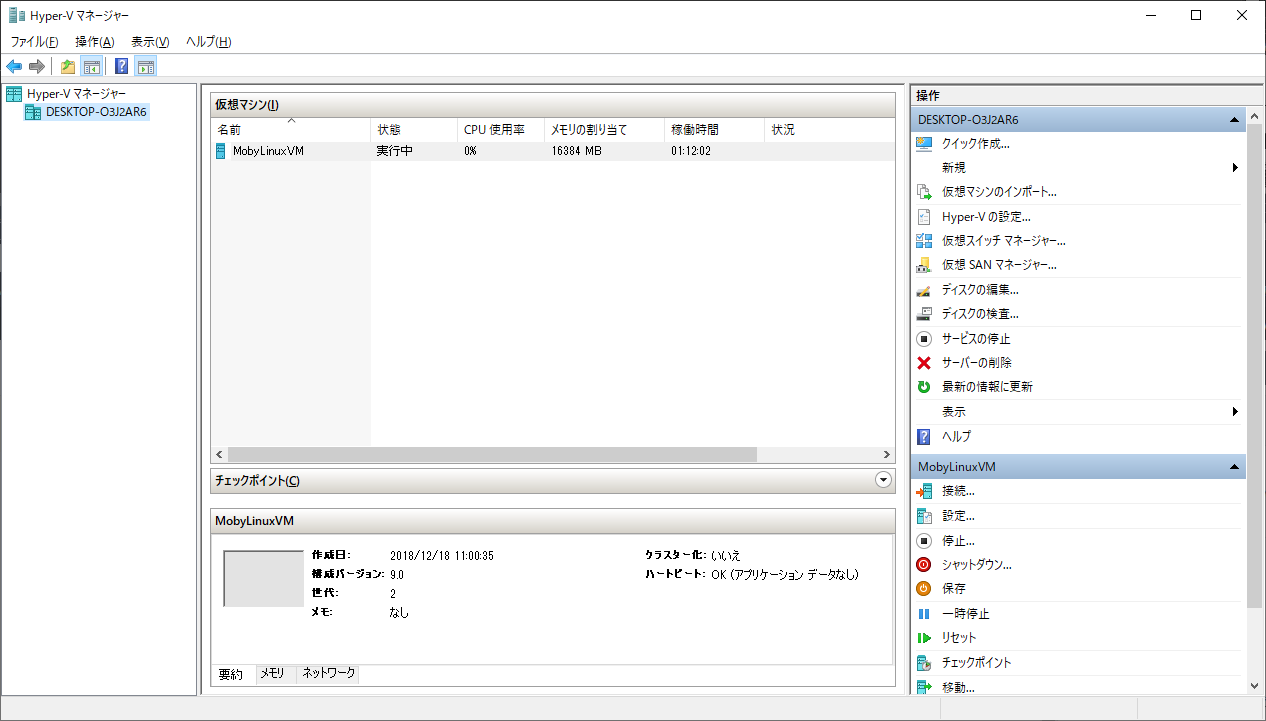Image resolution: width=1266 pixels, height=721 pixels.
Task: Collapse the MobyLinuxVM actions section
Action: click(x=1235, y=467)
